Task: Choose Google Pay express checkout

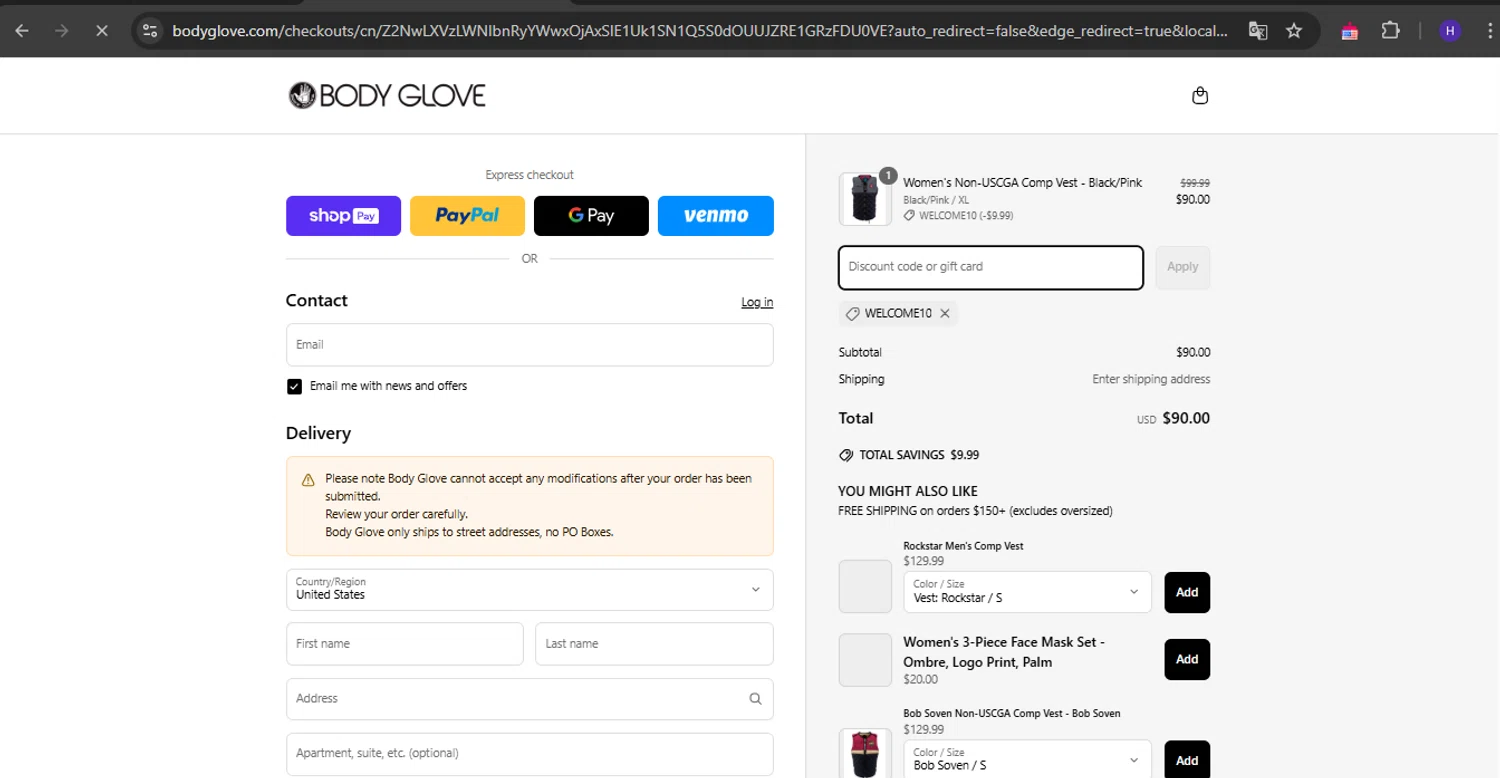Action: pos(591,216)
